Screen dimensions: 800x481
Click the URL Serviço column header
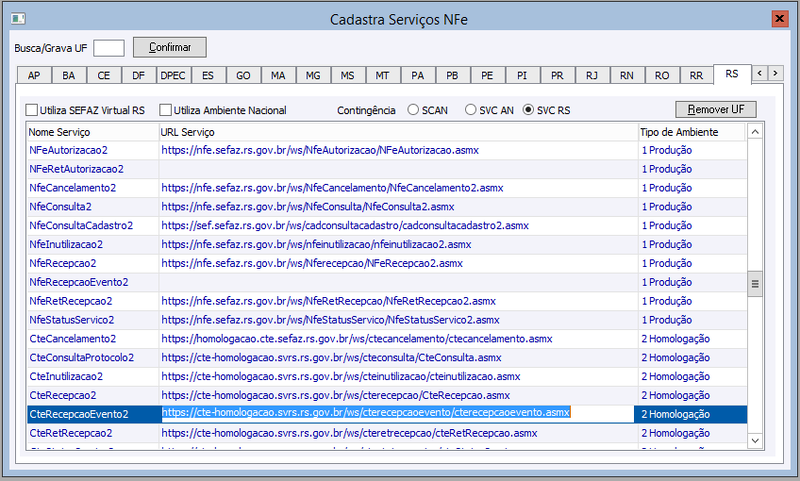(x=398, y=132)
